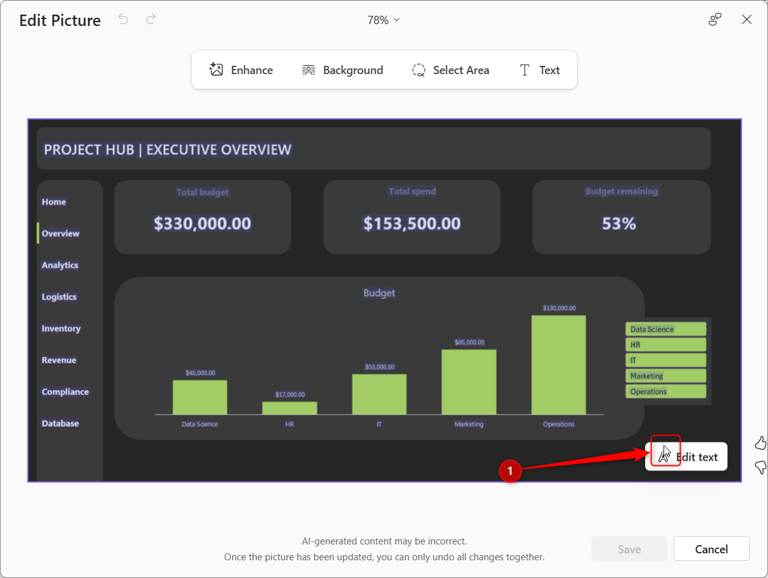
Task: Click the $330,000.00 total budget text
Action: point(202,224)
